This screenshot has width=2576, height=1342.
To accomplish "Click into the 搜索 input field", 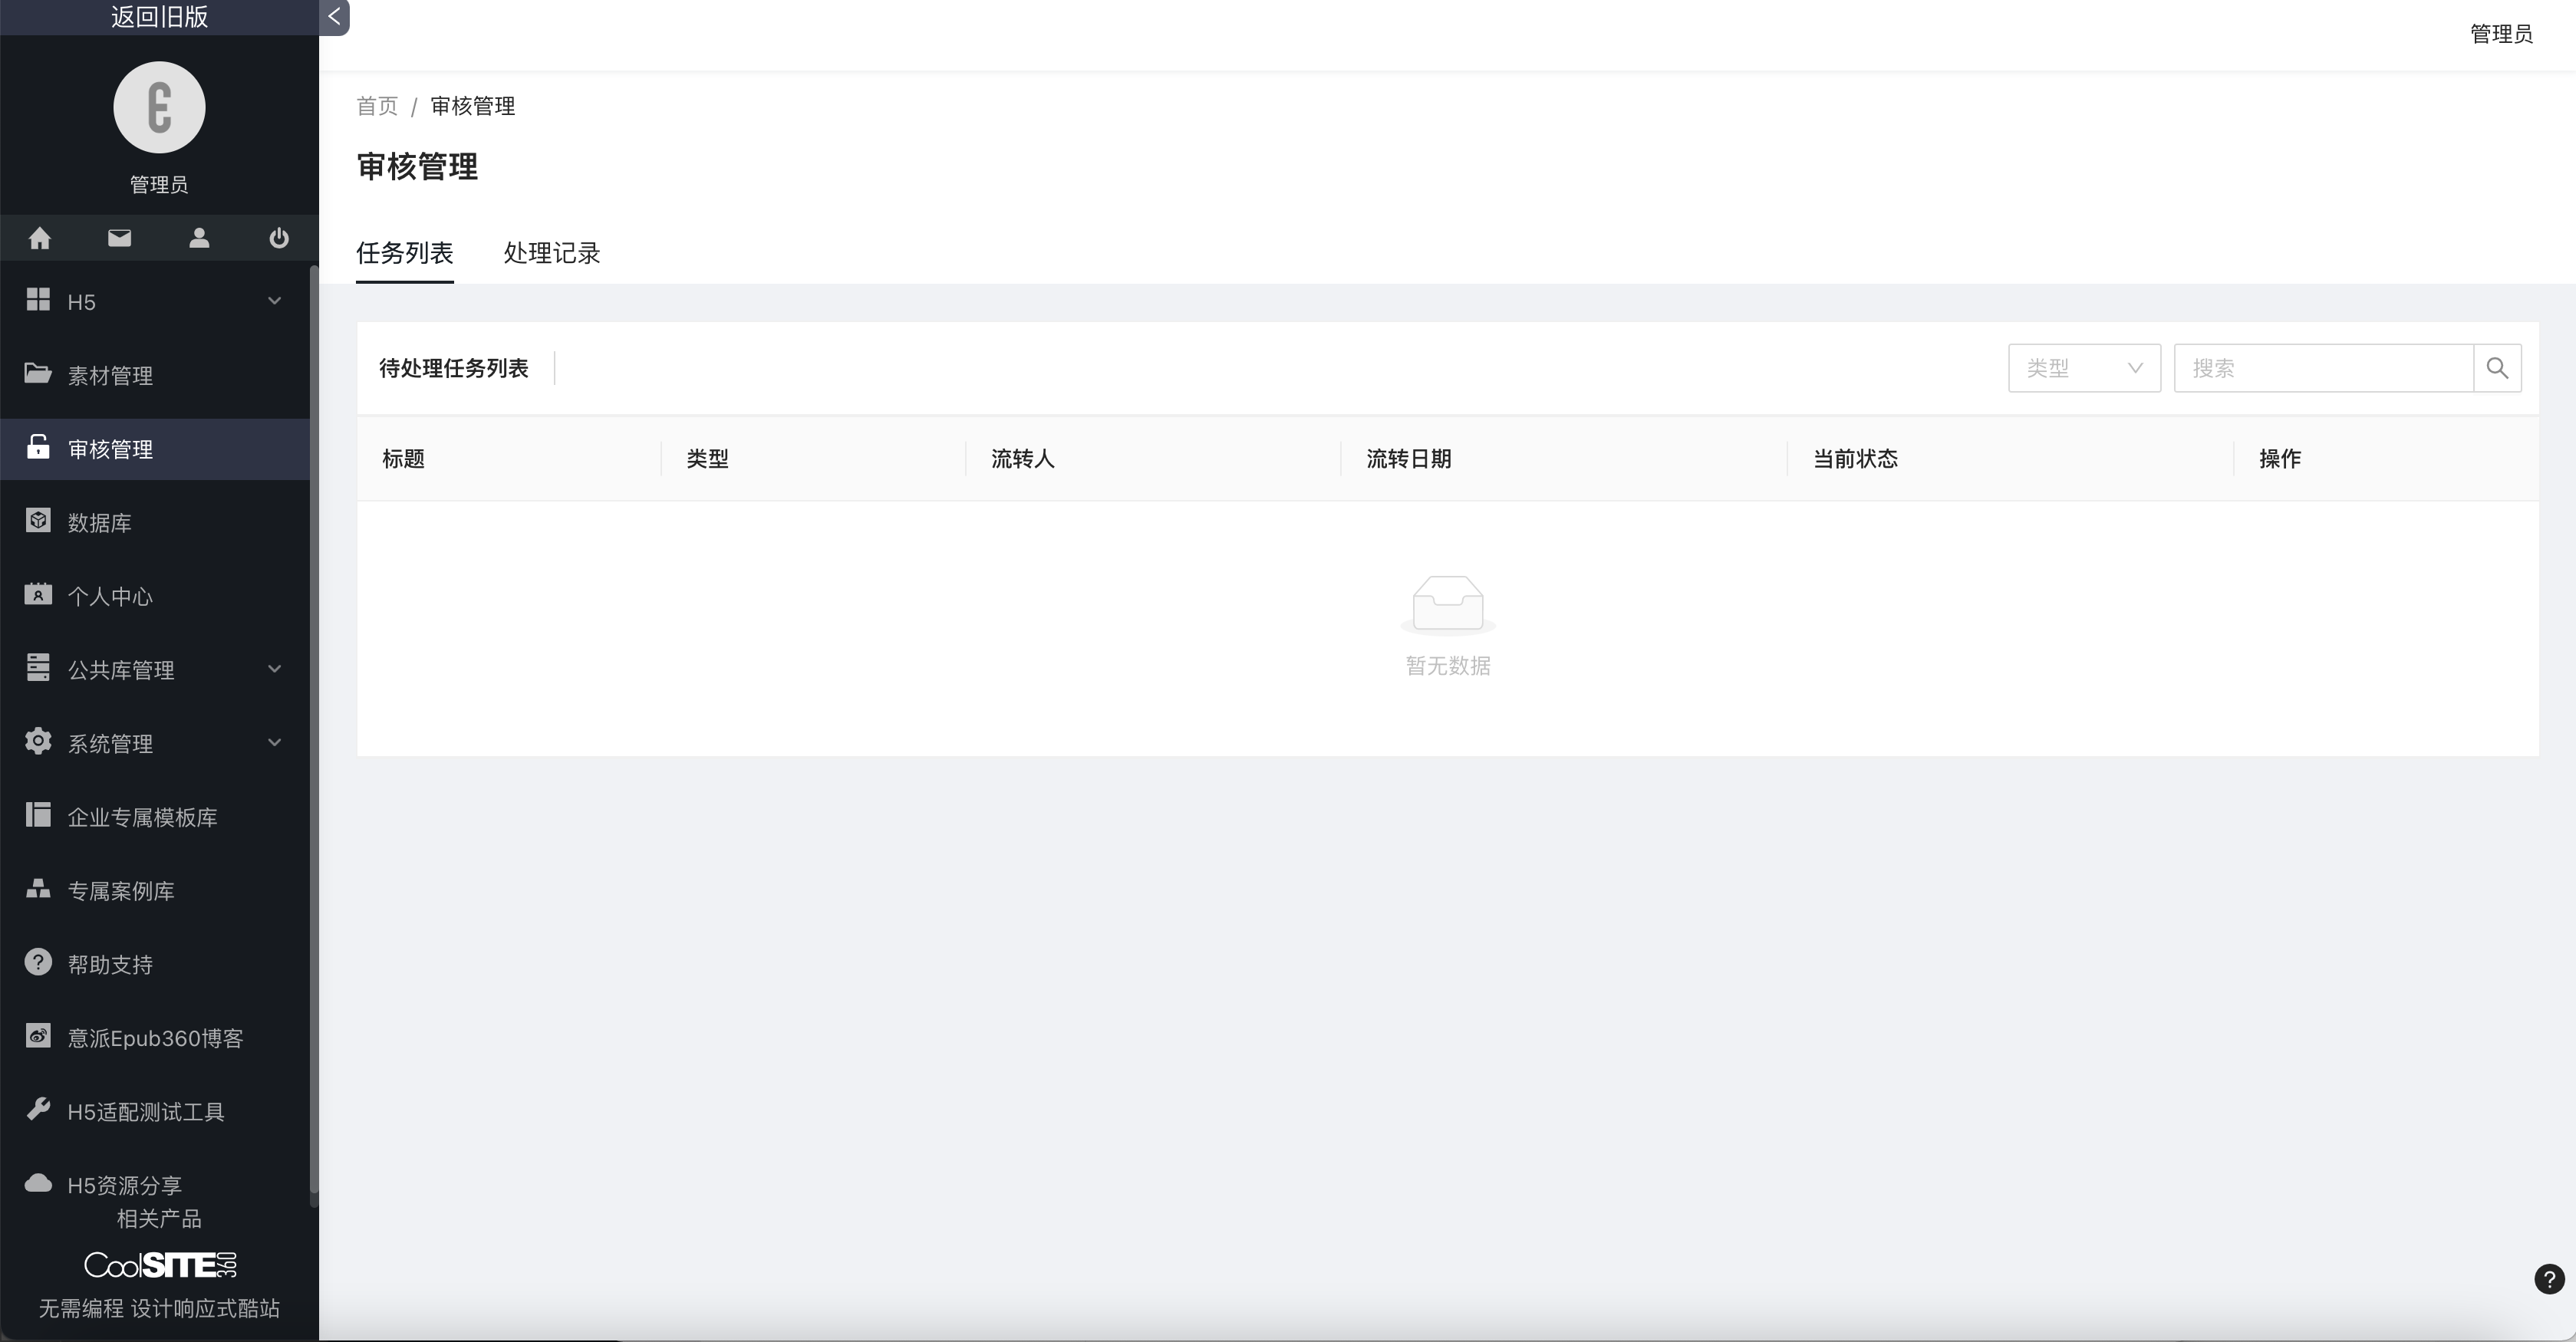I will (x=2323, y=368).
